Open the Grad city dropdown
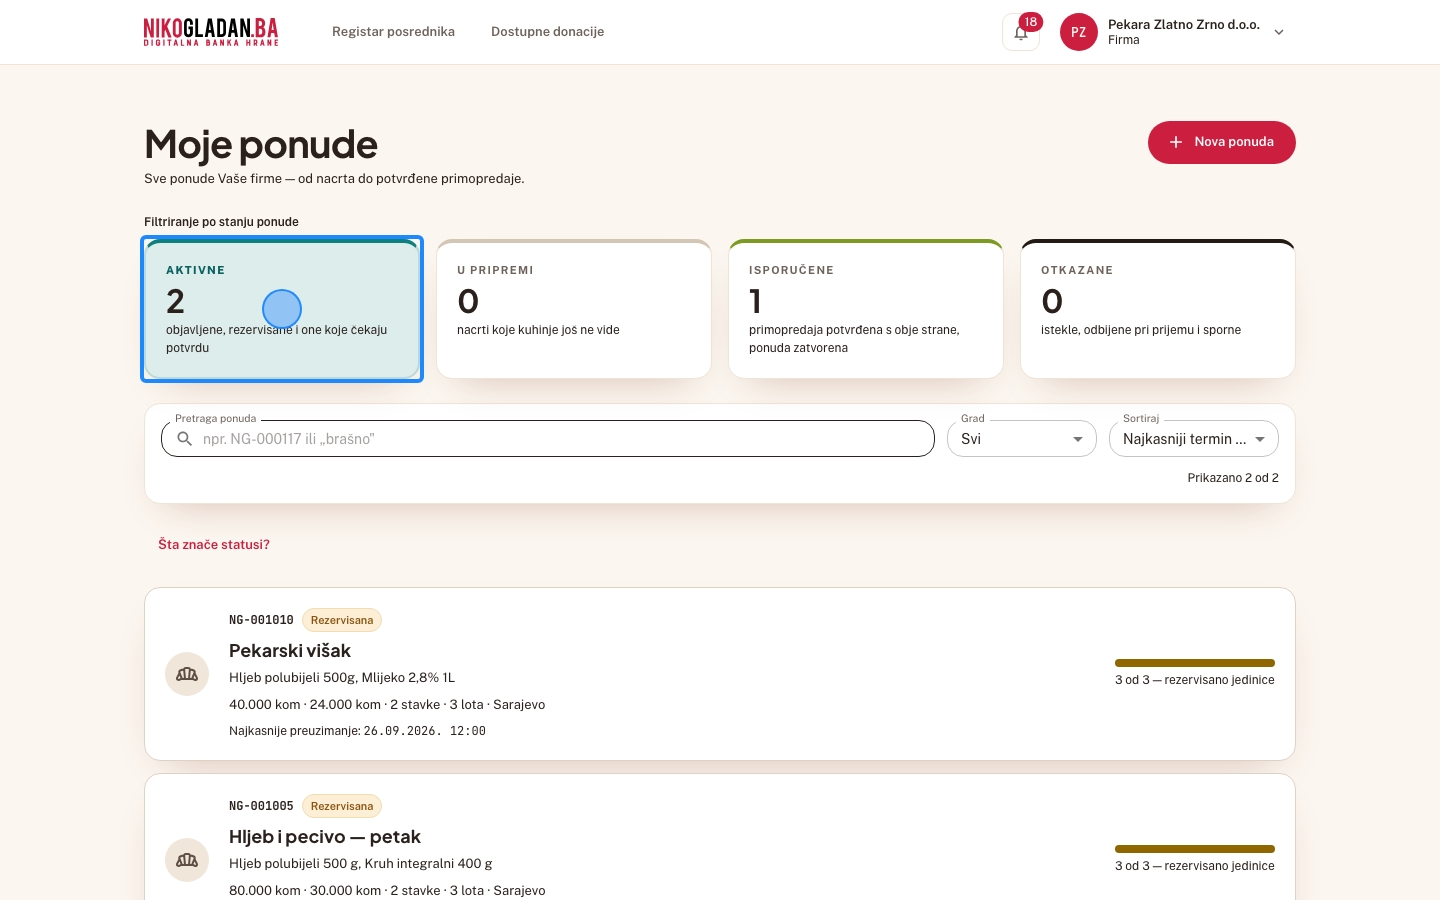 (x=1022, y=439)
